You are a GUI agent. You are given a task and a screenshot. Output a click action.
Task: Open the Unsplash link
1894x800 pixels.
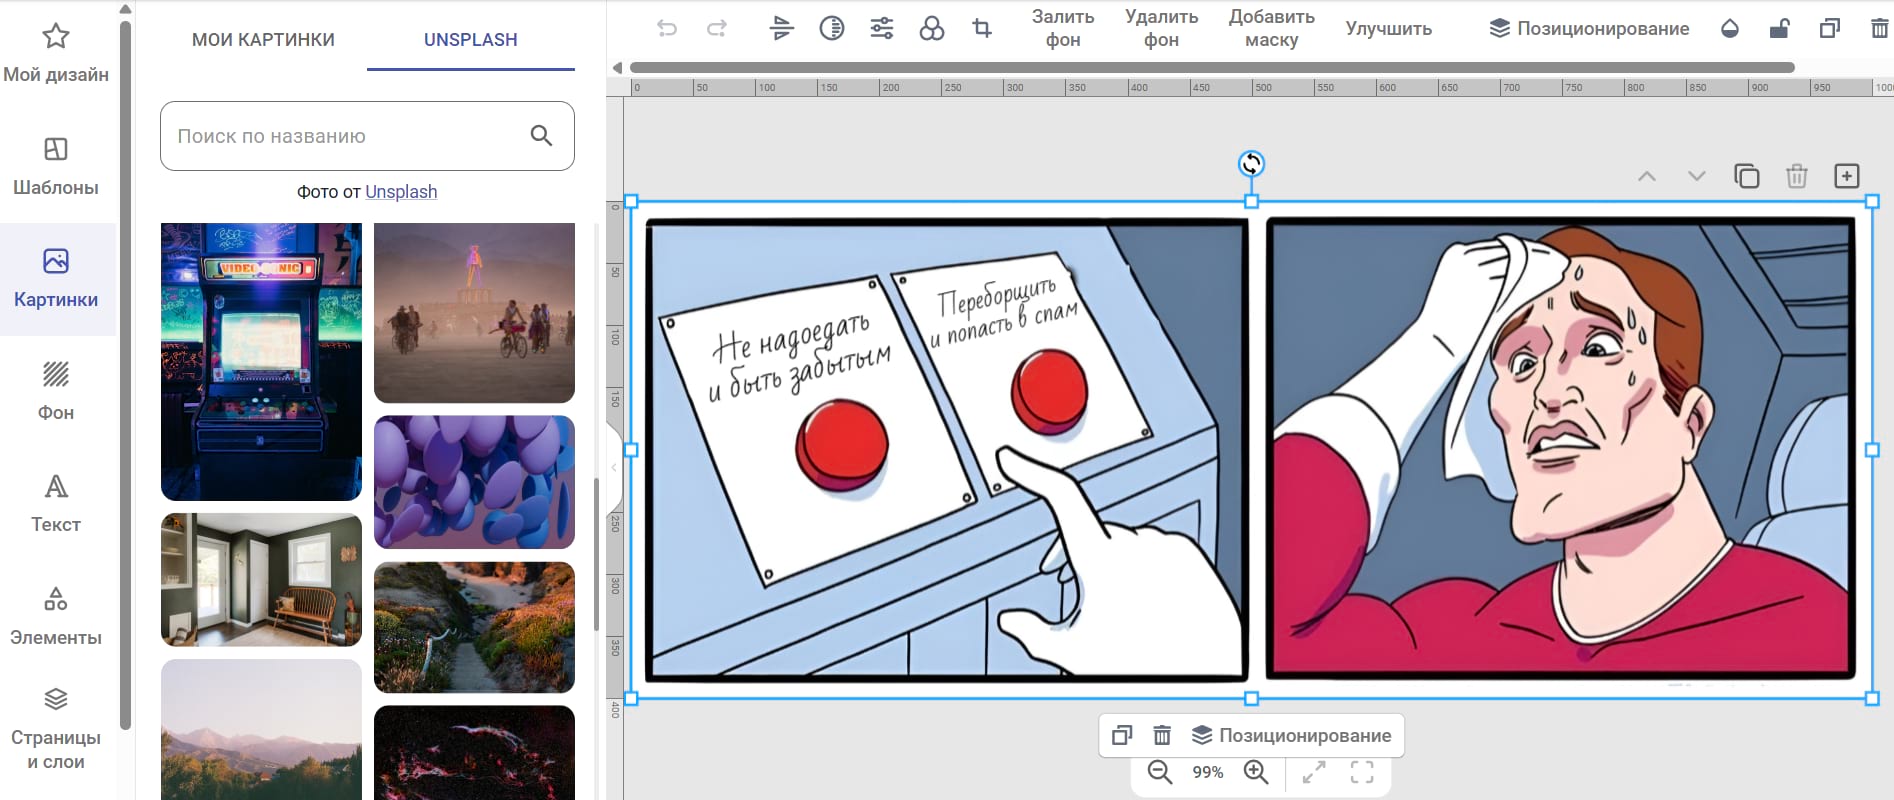401,192
